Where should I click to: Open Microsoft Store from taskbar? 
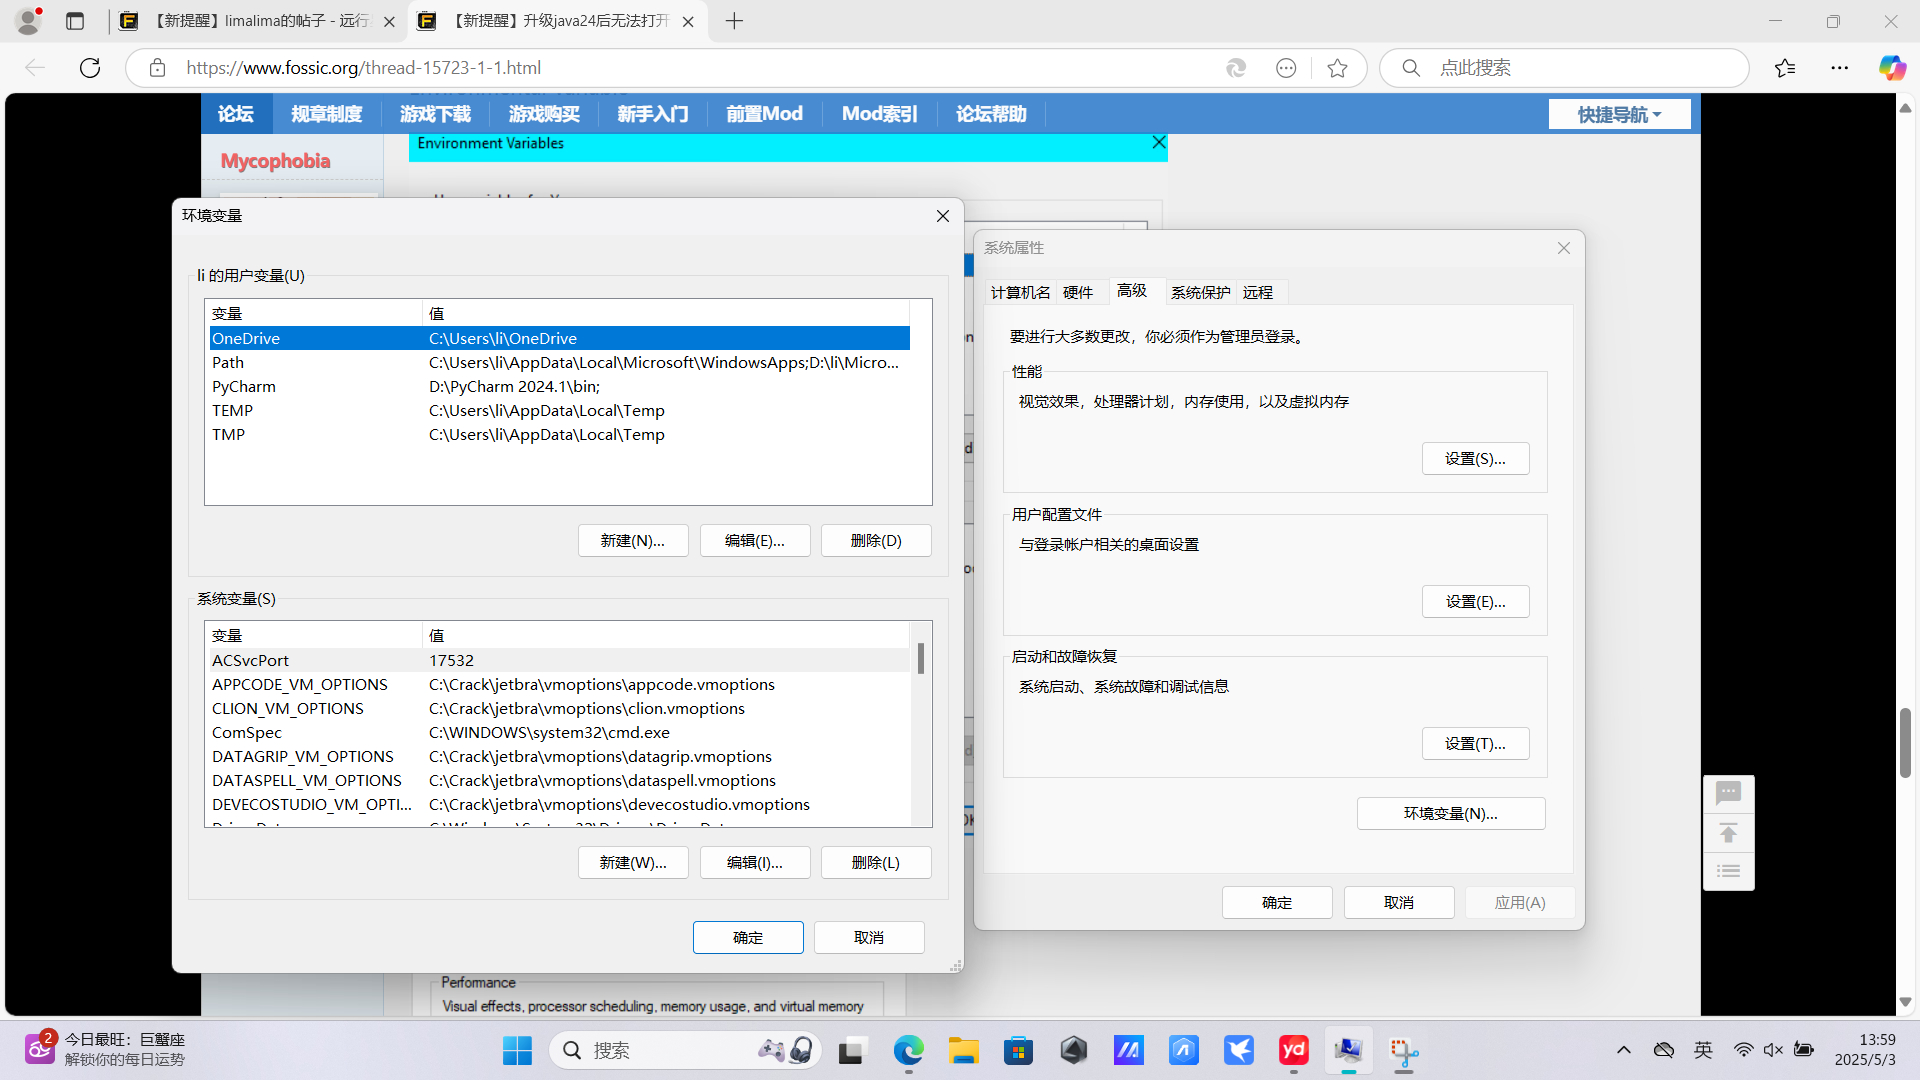1018,1050
